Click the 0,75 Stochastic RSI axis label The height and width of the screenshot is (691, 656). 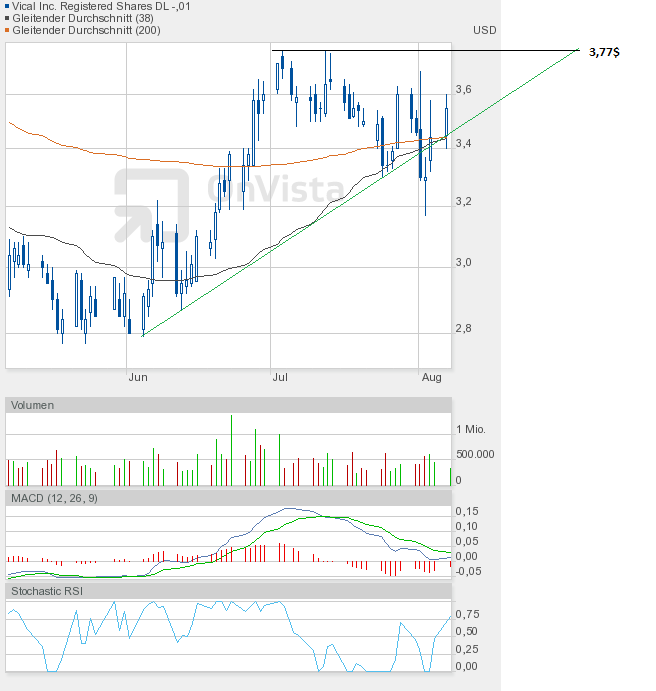[x=465, y=614]
